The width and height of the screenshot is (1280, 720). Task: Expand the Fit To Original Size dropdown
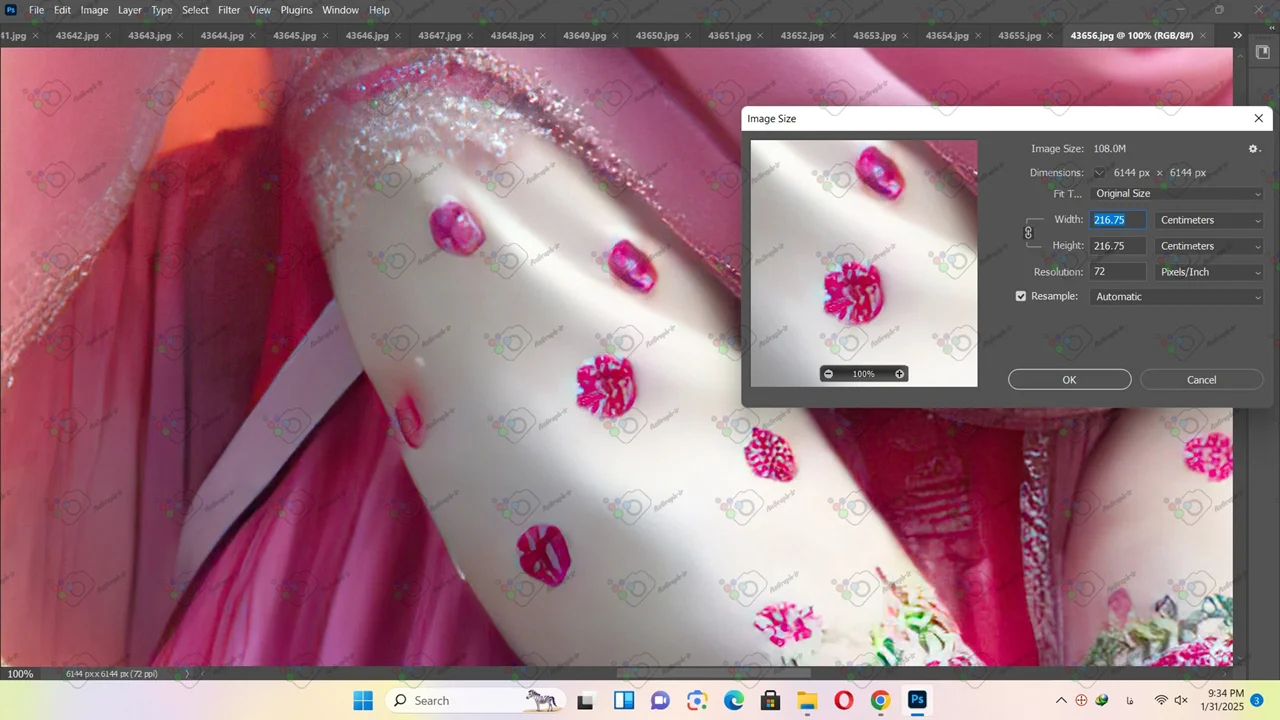[1177, 194]
